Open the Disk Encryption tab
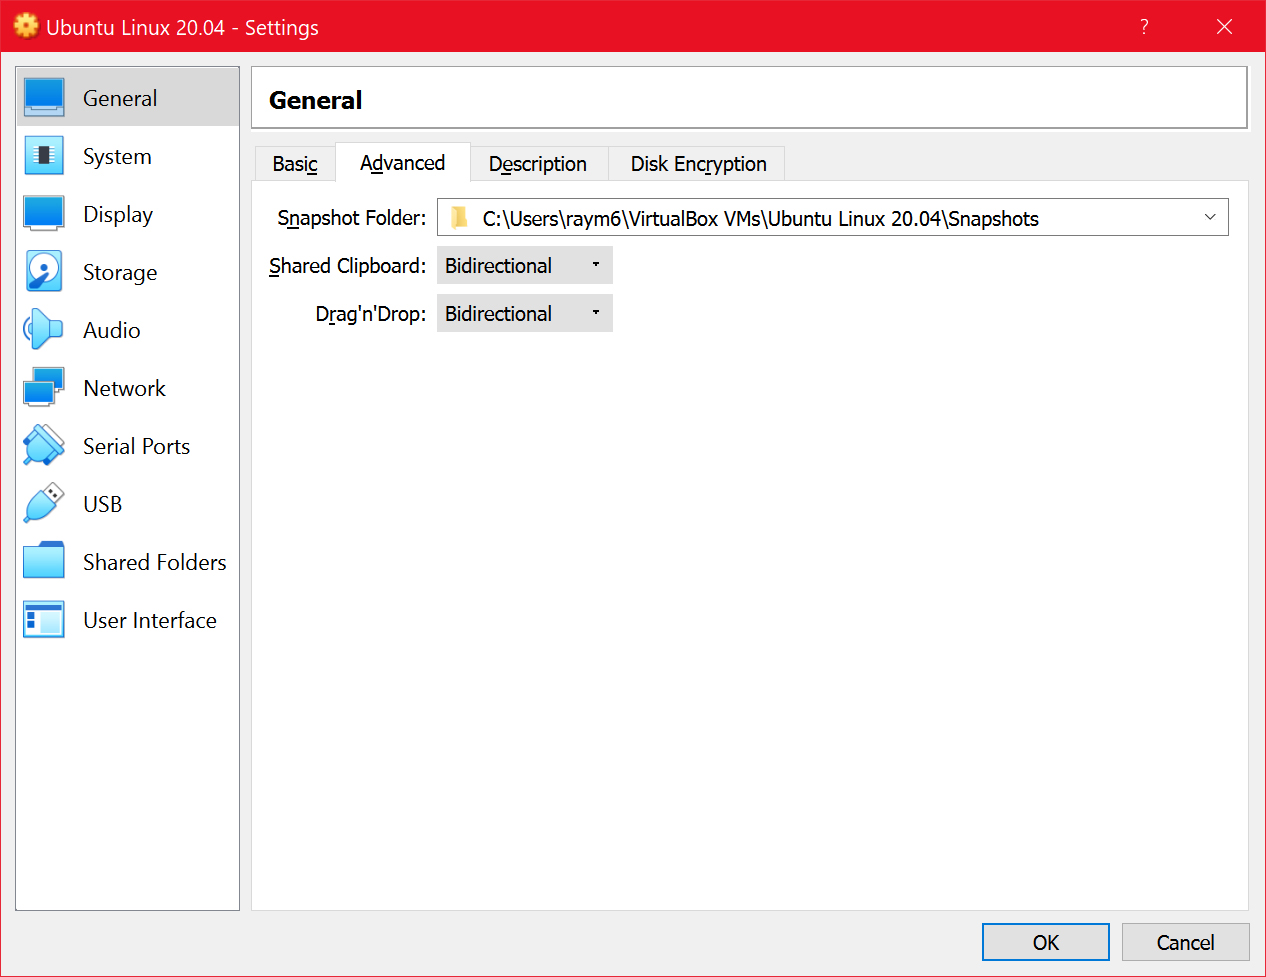 pyautogui.click(x=696, y=163)
